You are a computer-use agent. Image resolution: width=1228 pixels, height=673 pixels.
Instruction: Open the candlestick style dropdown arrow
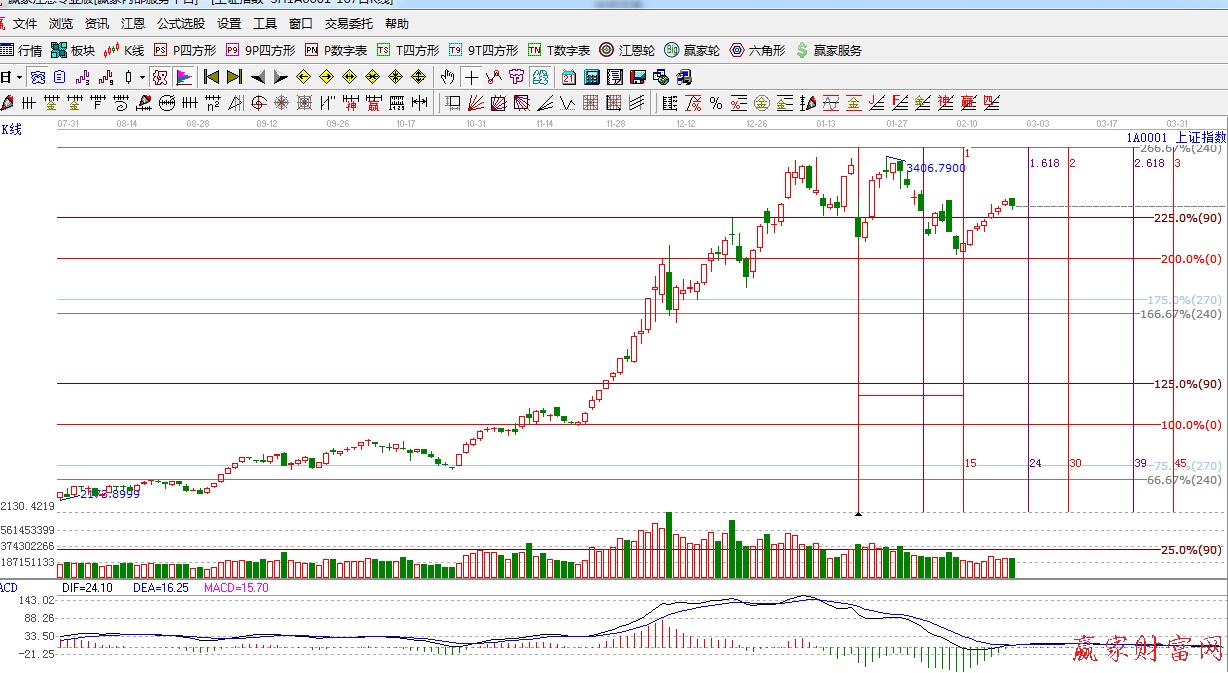[142, 77]
